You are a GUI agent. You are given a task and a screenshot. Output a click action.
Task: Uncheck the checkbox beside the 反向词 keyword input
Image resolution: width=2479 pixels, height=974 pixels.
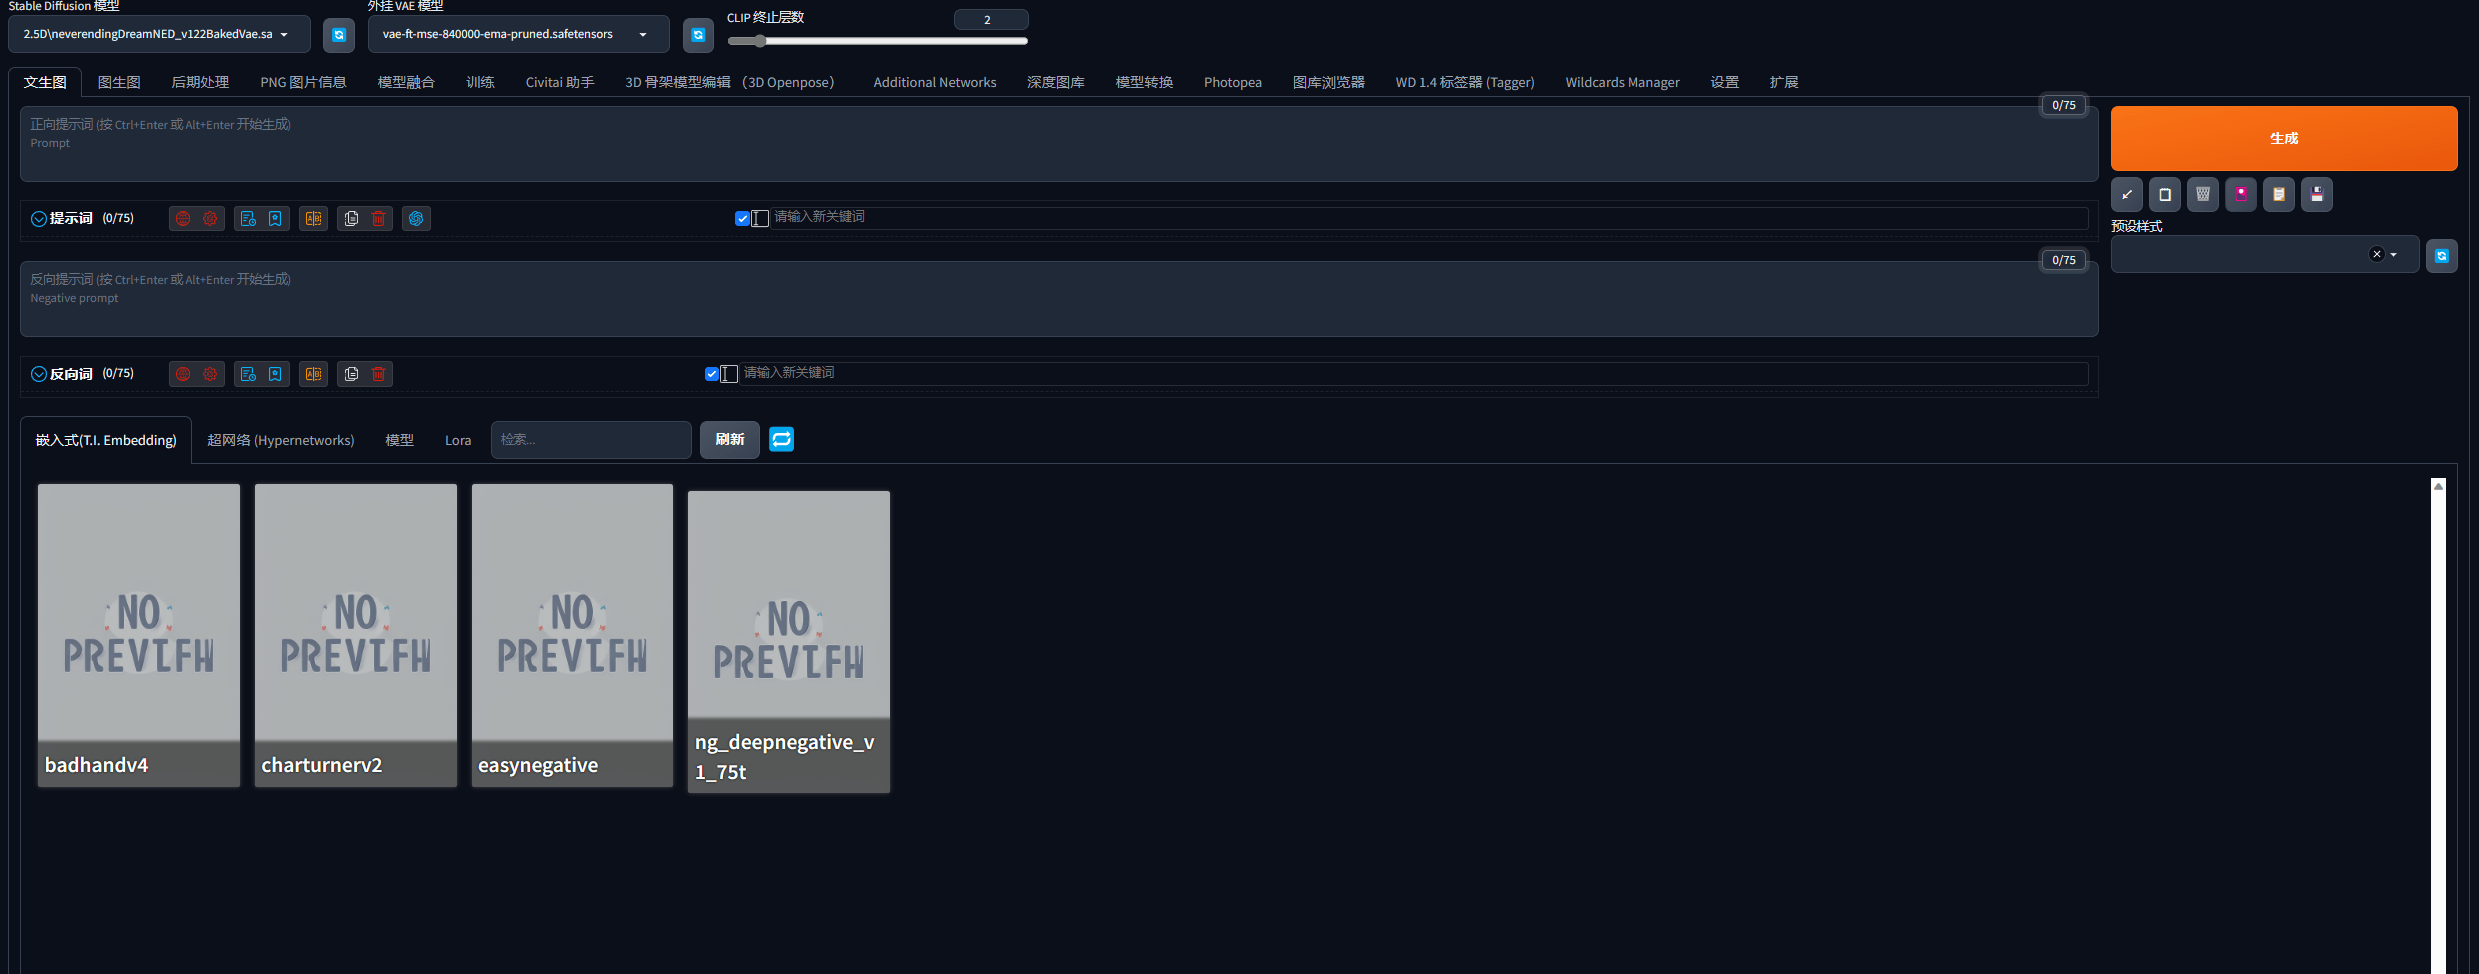[711, 374]
